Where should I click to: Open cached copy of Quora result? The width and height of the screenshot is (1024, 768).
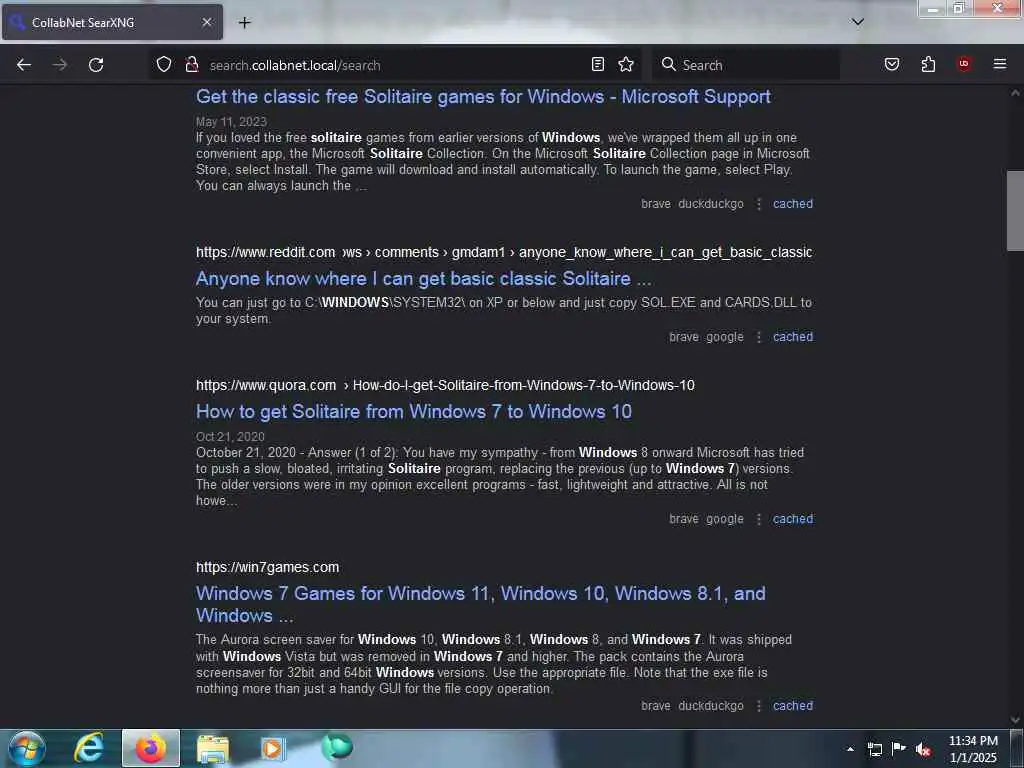pos(793,519)
